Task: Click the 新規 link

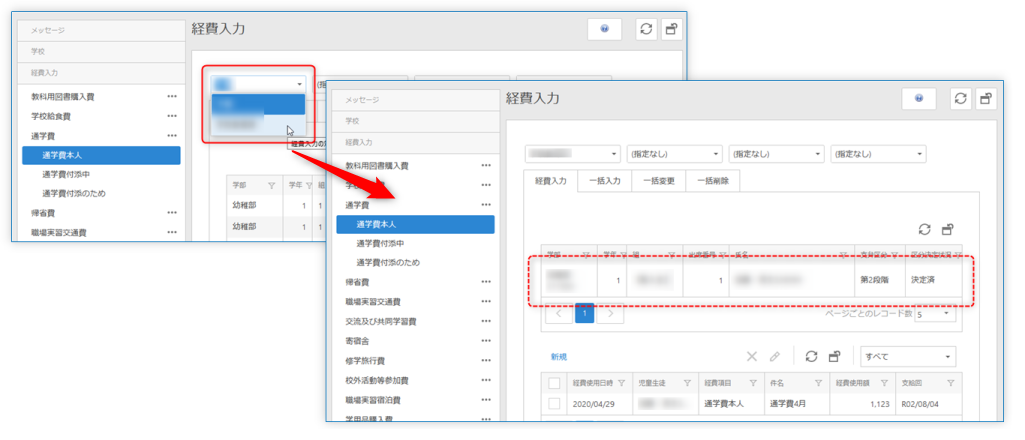Action: pos(558,357)
